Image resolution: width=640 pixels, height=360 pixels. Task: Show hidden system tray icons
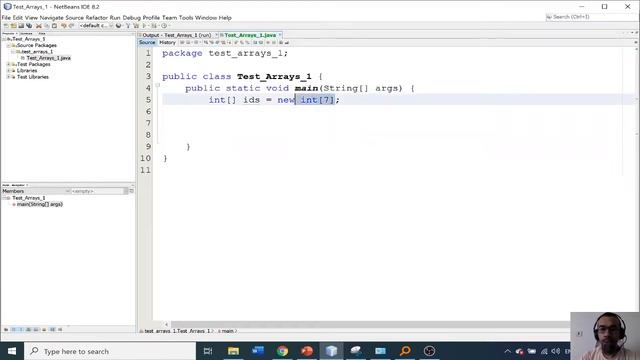coord(507,351)
